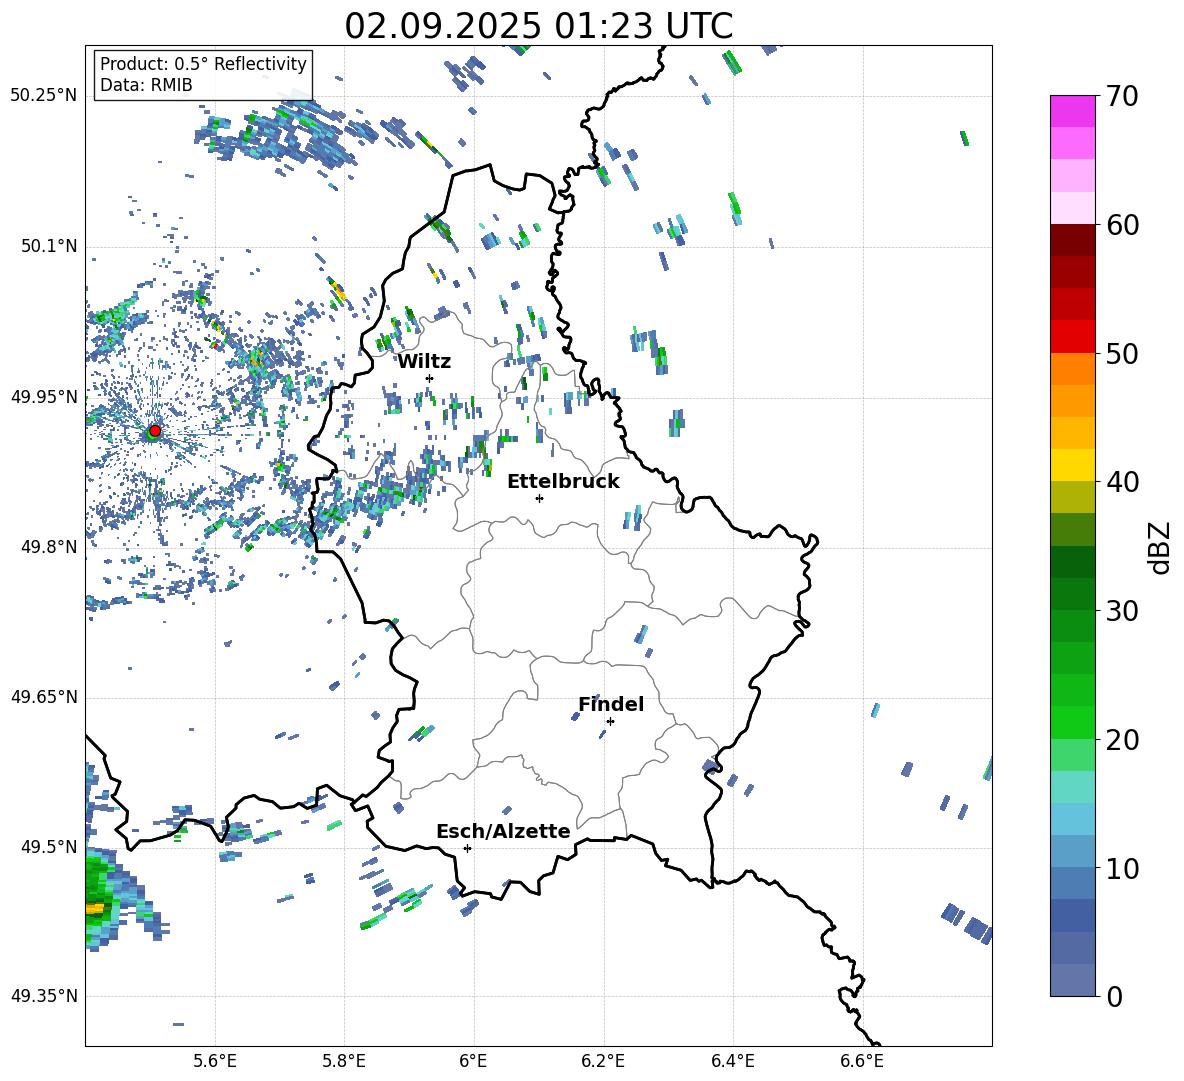
Task: Click the Esch/Alzette city label
Action: point(503,831)
